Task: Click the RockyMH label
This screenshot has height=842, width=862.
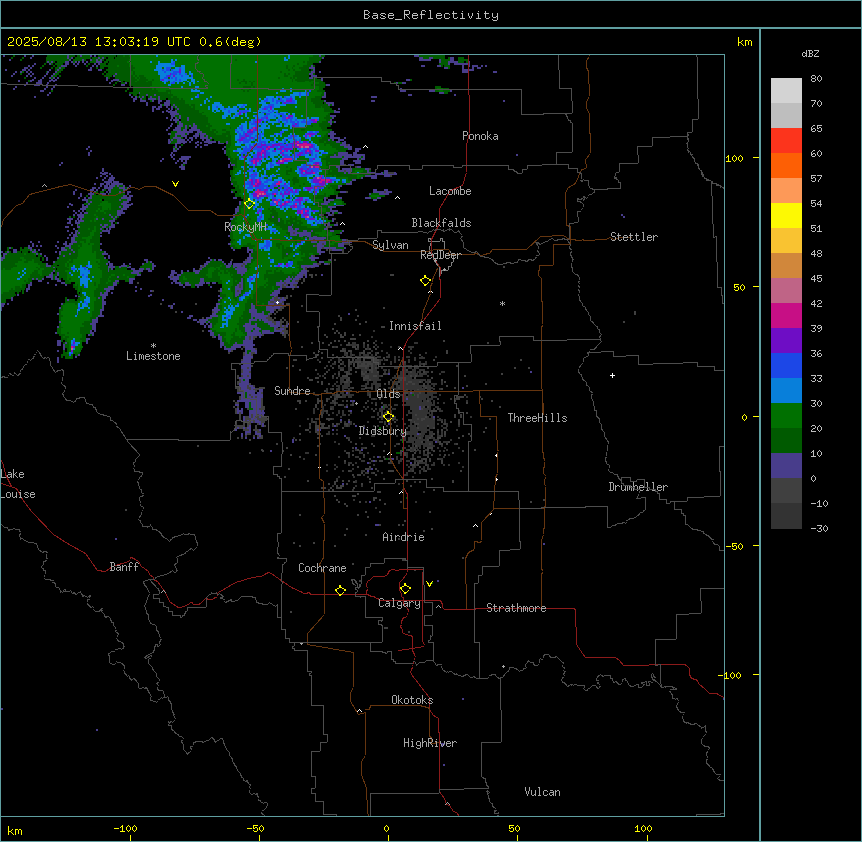Action: (x=245, y=226)
